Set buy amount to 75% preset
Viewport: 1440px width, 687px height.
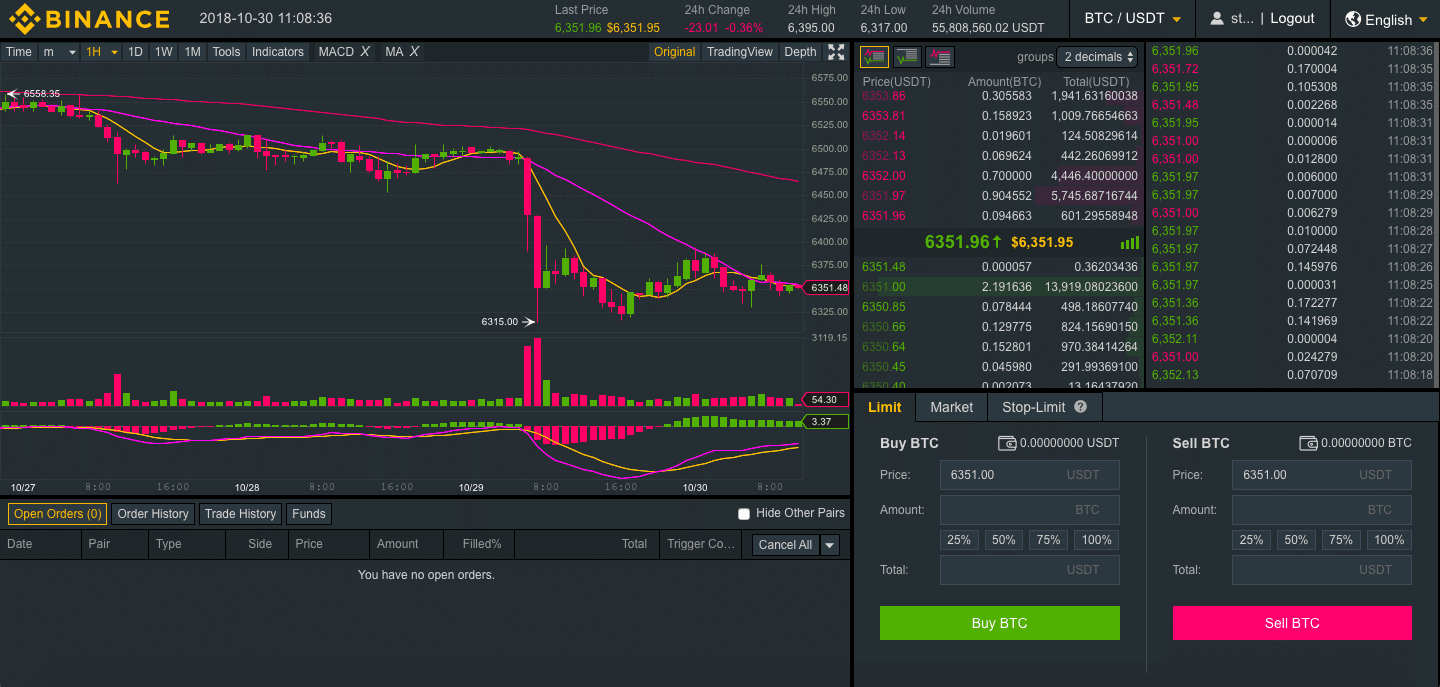[1048, 539]
